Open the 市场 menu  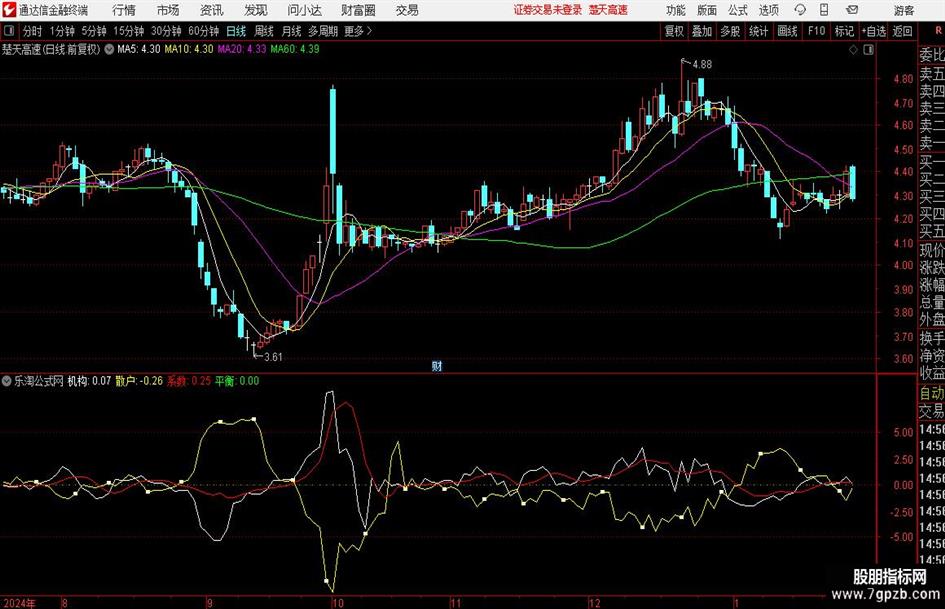[x=168, y=10]
